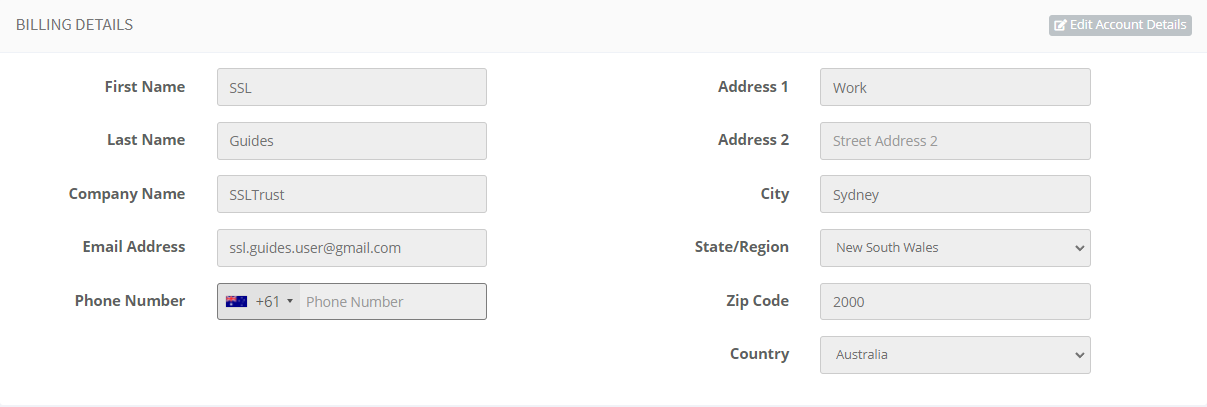Image resolution: width=1207 pixels, height=407 pixels.
Task: Click the Phone Number label
Action: click(130, 301)
